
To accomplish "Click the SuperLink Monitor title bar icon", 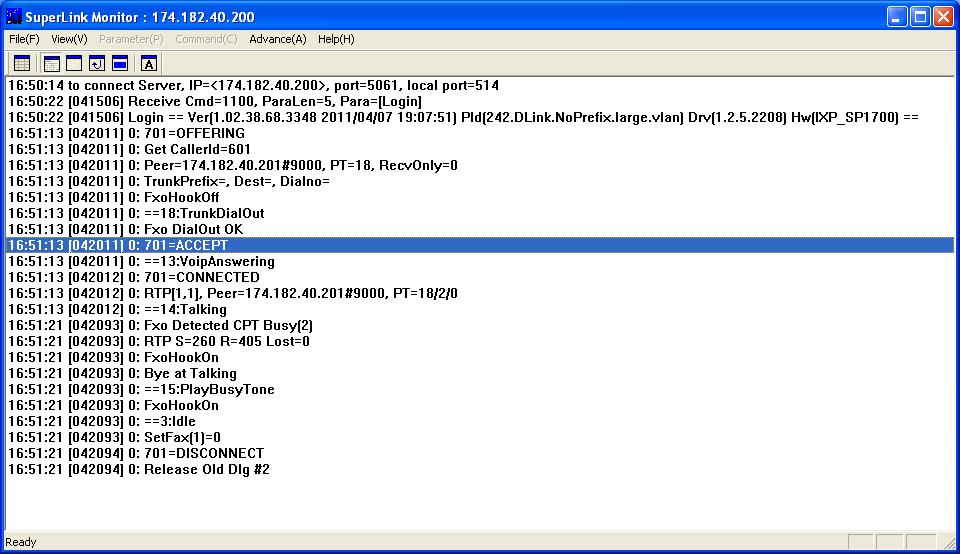I will (13, 17).
